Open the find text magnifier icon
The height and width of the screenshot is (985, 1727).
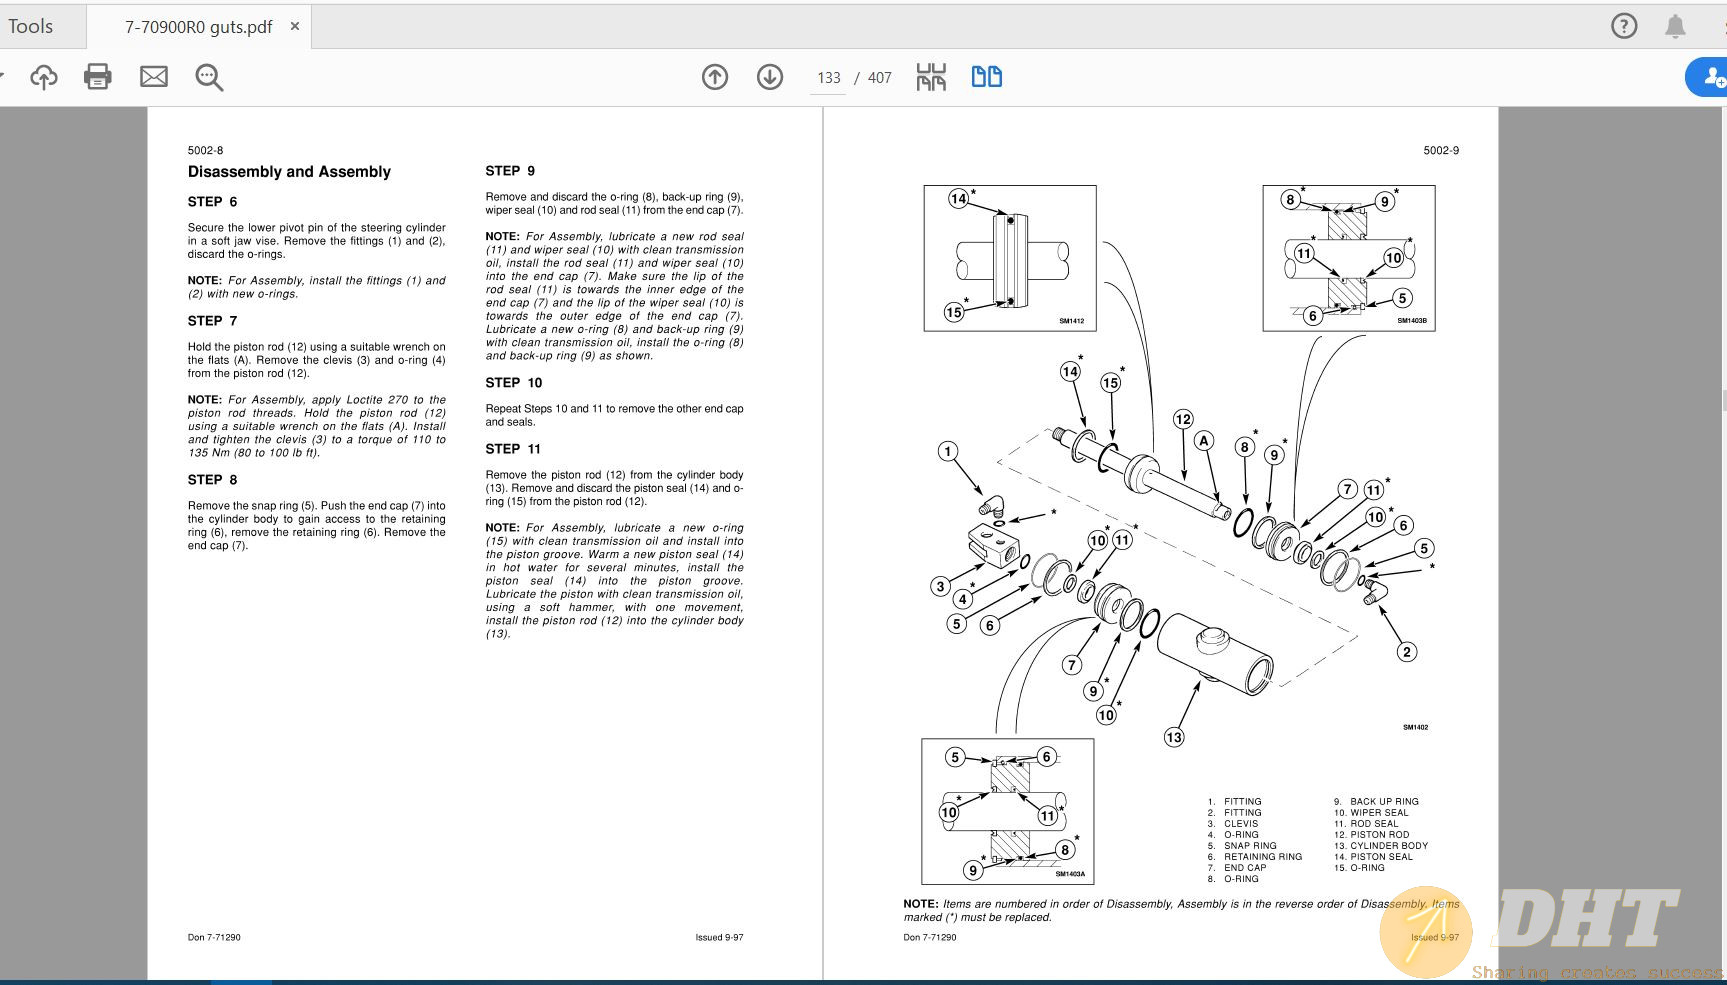pos(209,77)
